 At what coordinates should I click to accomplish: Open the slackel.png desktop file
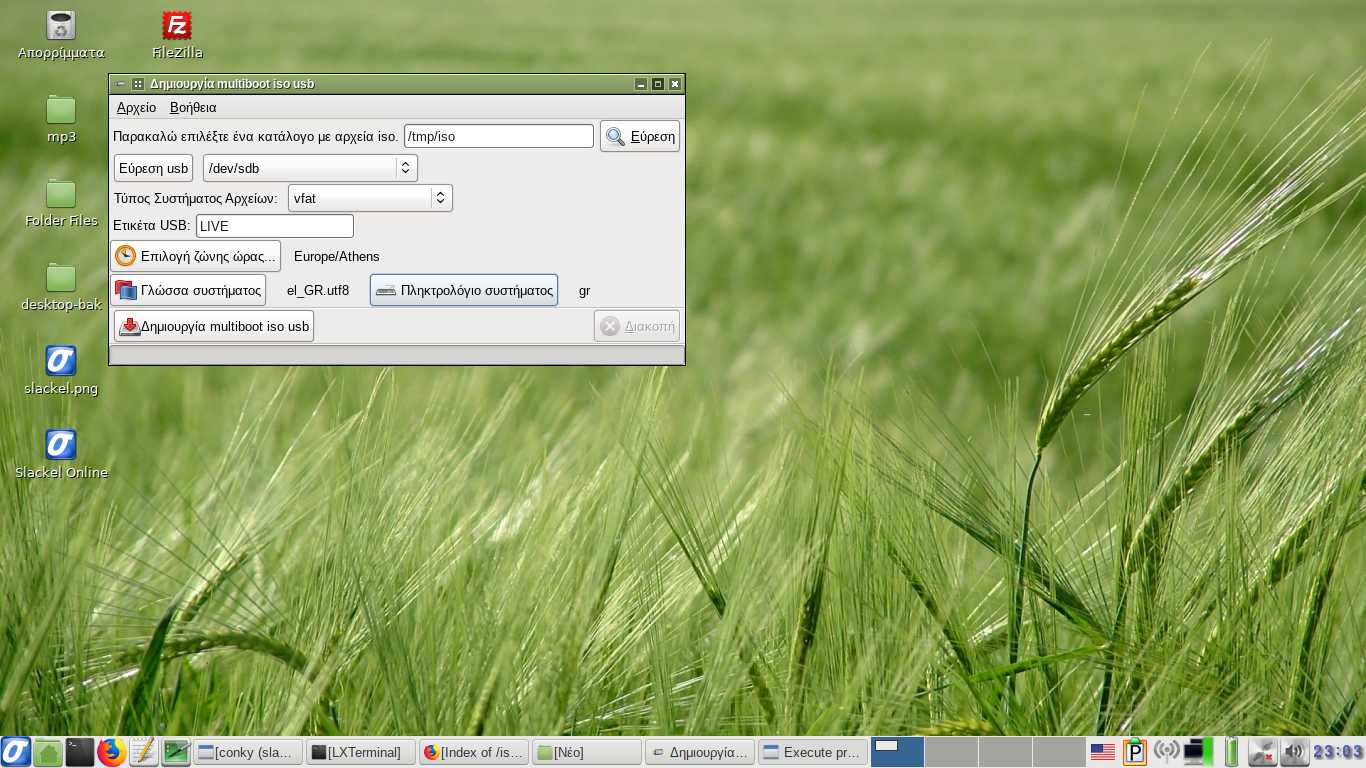61,362
